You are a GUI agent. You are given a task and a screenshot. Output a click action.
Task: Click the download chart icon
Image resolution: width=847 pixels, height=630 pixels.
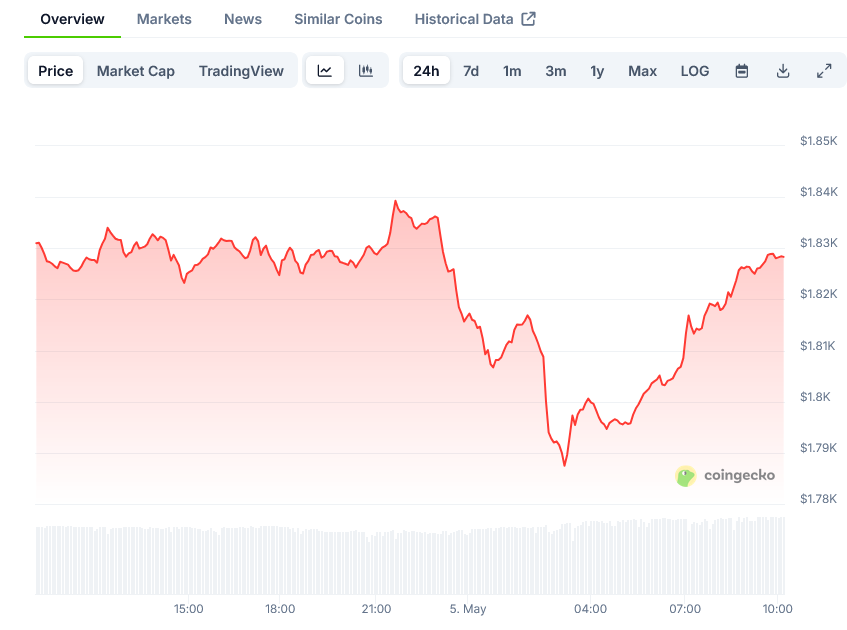783,71
